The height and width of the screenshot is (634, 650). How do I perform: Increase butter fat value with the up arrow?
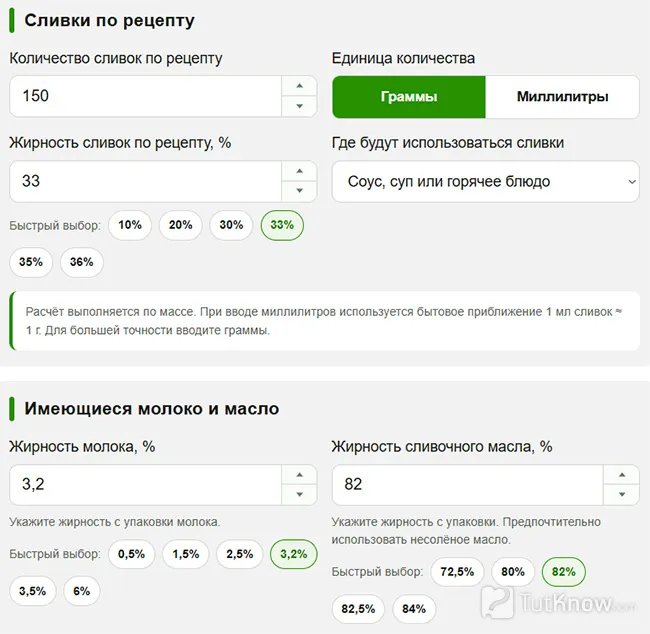[621, 475]
